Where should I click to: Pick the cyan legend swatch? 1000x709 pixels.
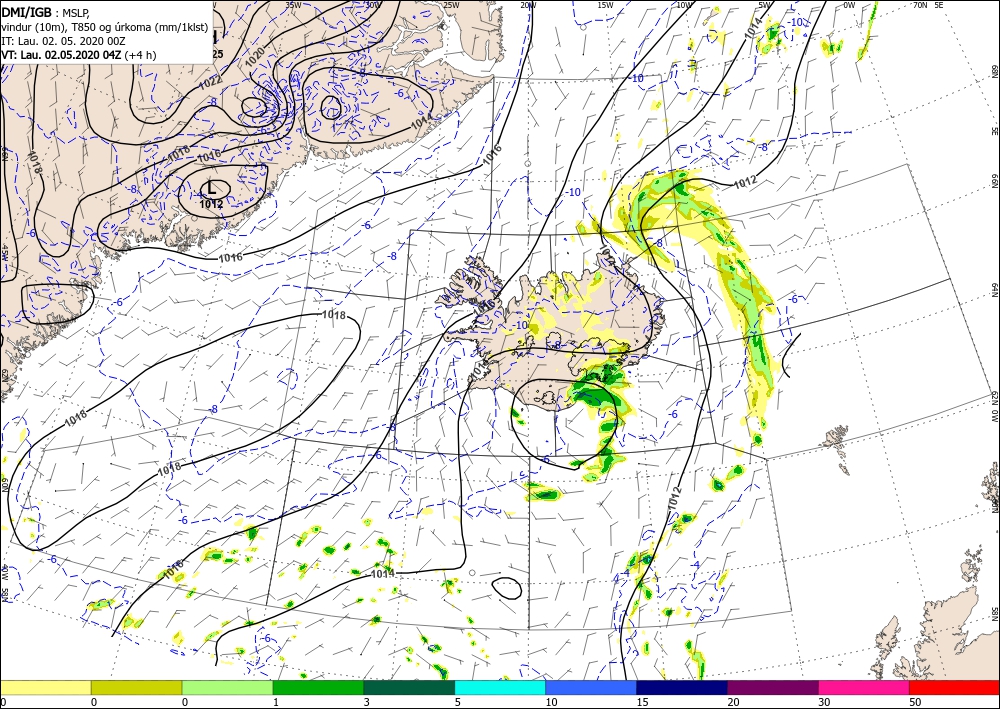point(500,687)
